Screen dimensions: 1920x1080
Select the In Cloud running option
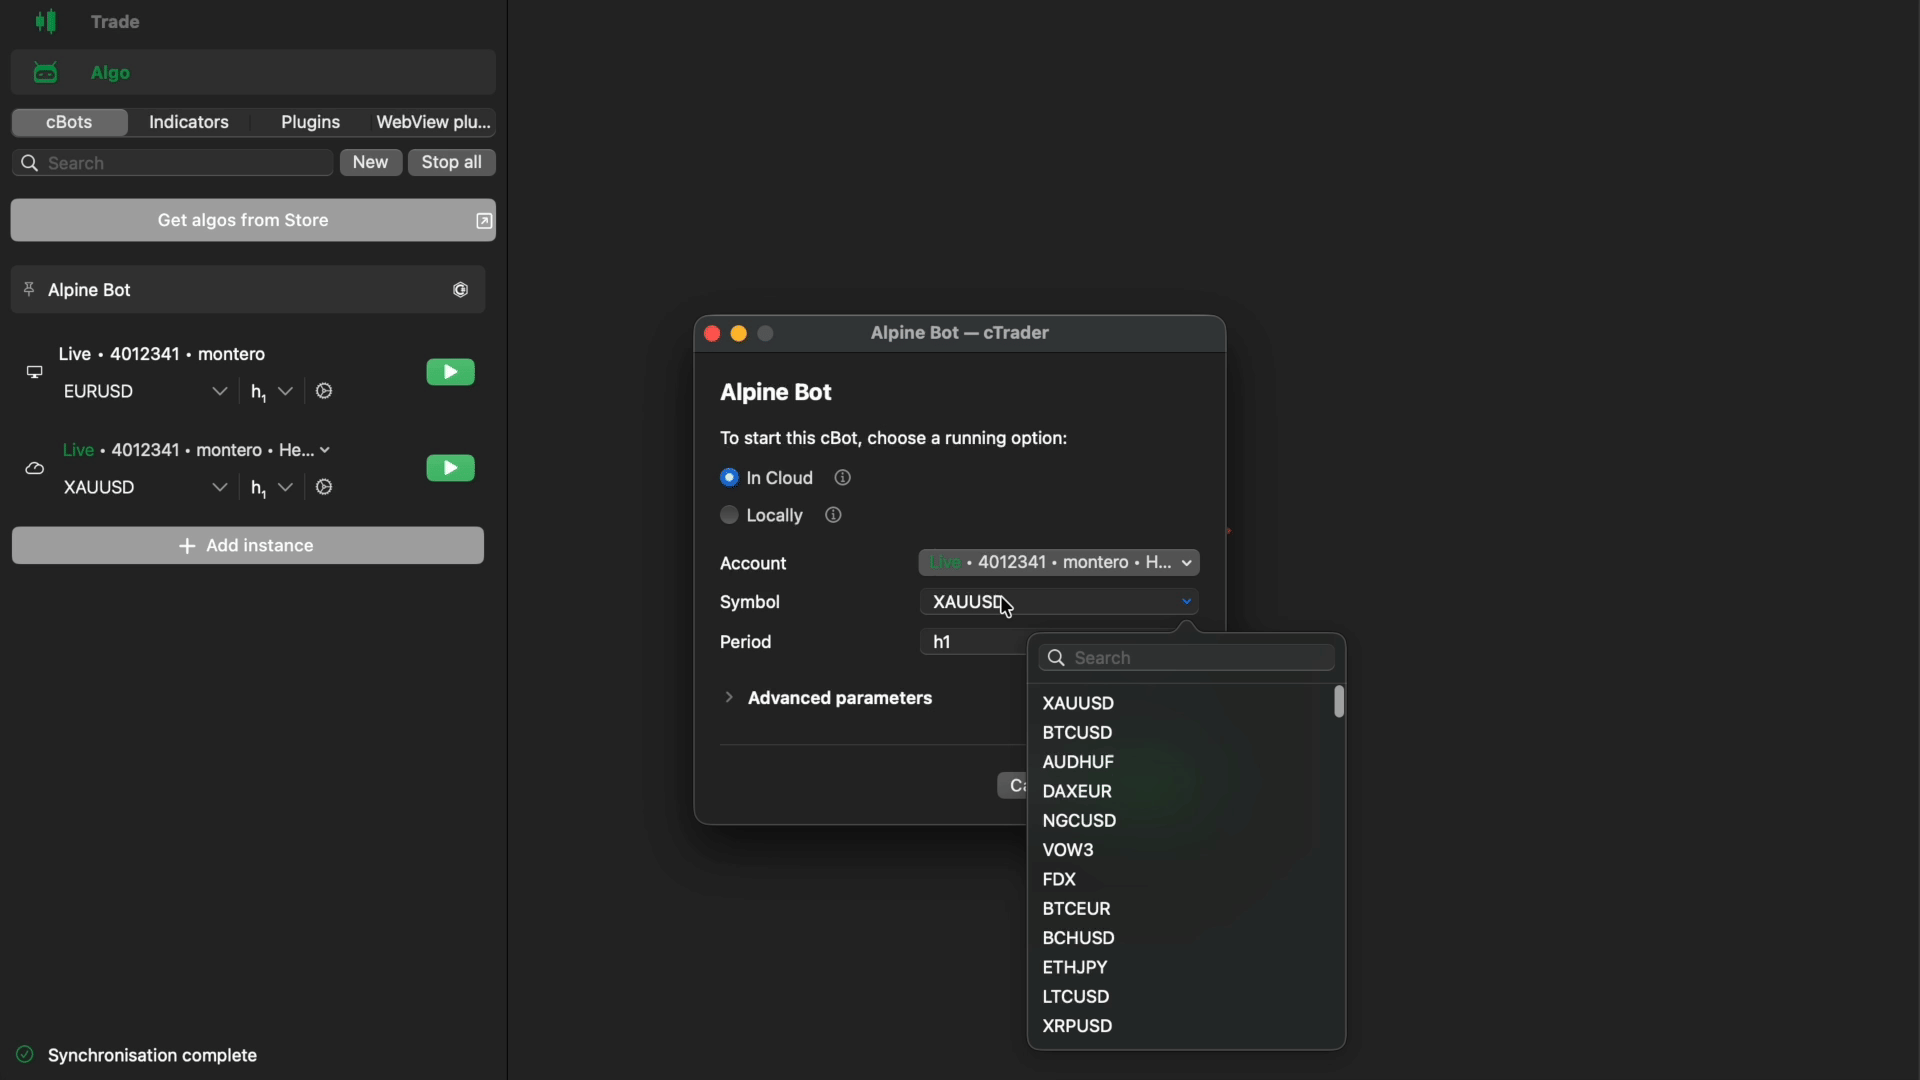[730, 478]
